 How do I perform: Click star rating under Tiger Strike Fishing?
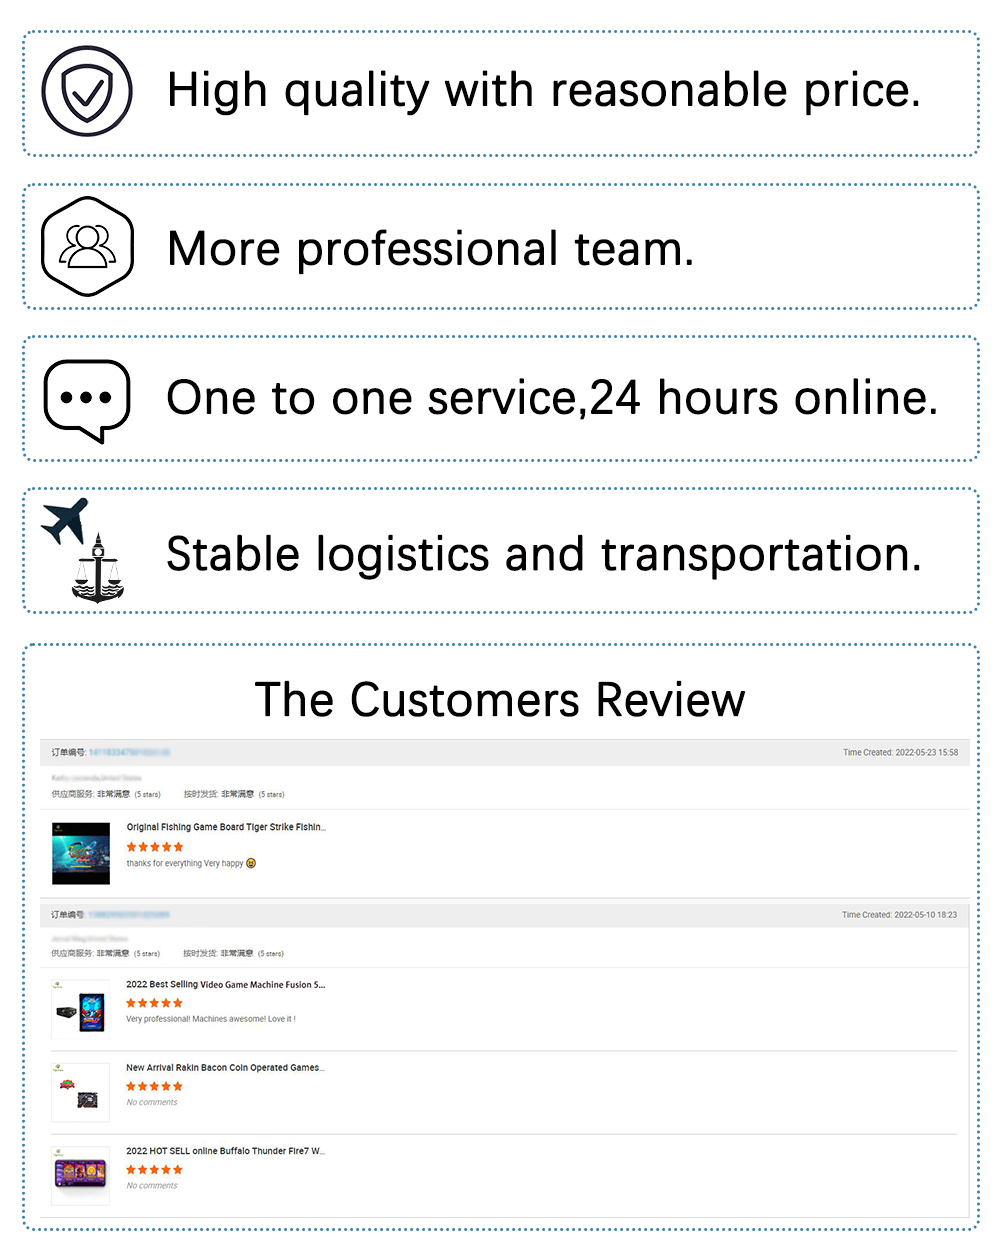click(155, 846)
